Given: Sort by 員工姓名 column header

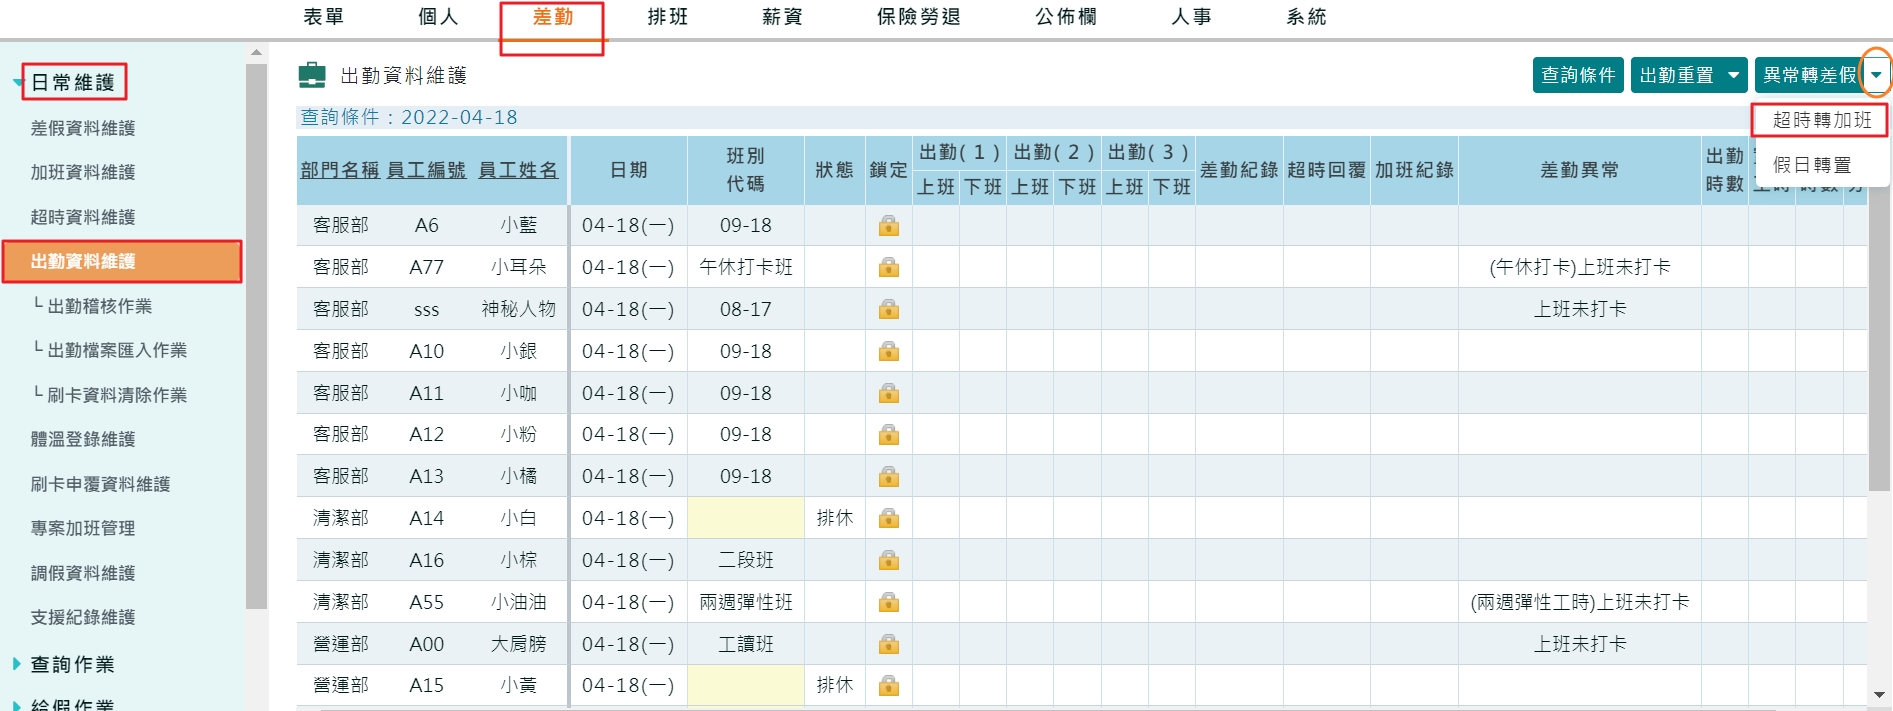Looking at the screenshot, I should [x=518, y=170].
